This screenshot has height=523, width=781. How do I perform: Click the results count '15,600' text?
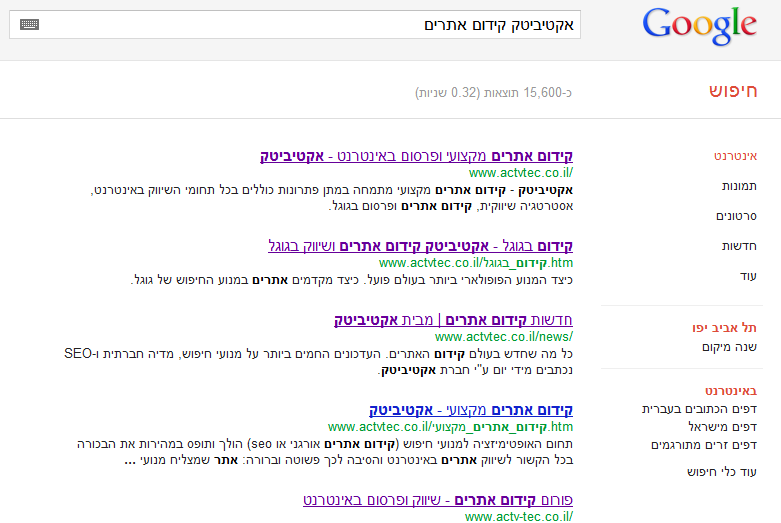542,93
